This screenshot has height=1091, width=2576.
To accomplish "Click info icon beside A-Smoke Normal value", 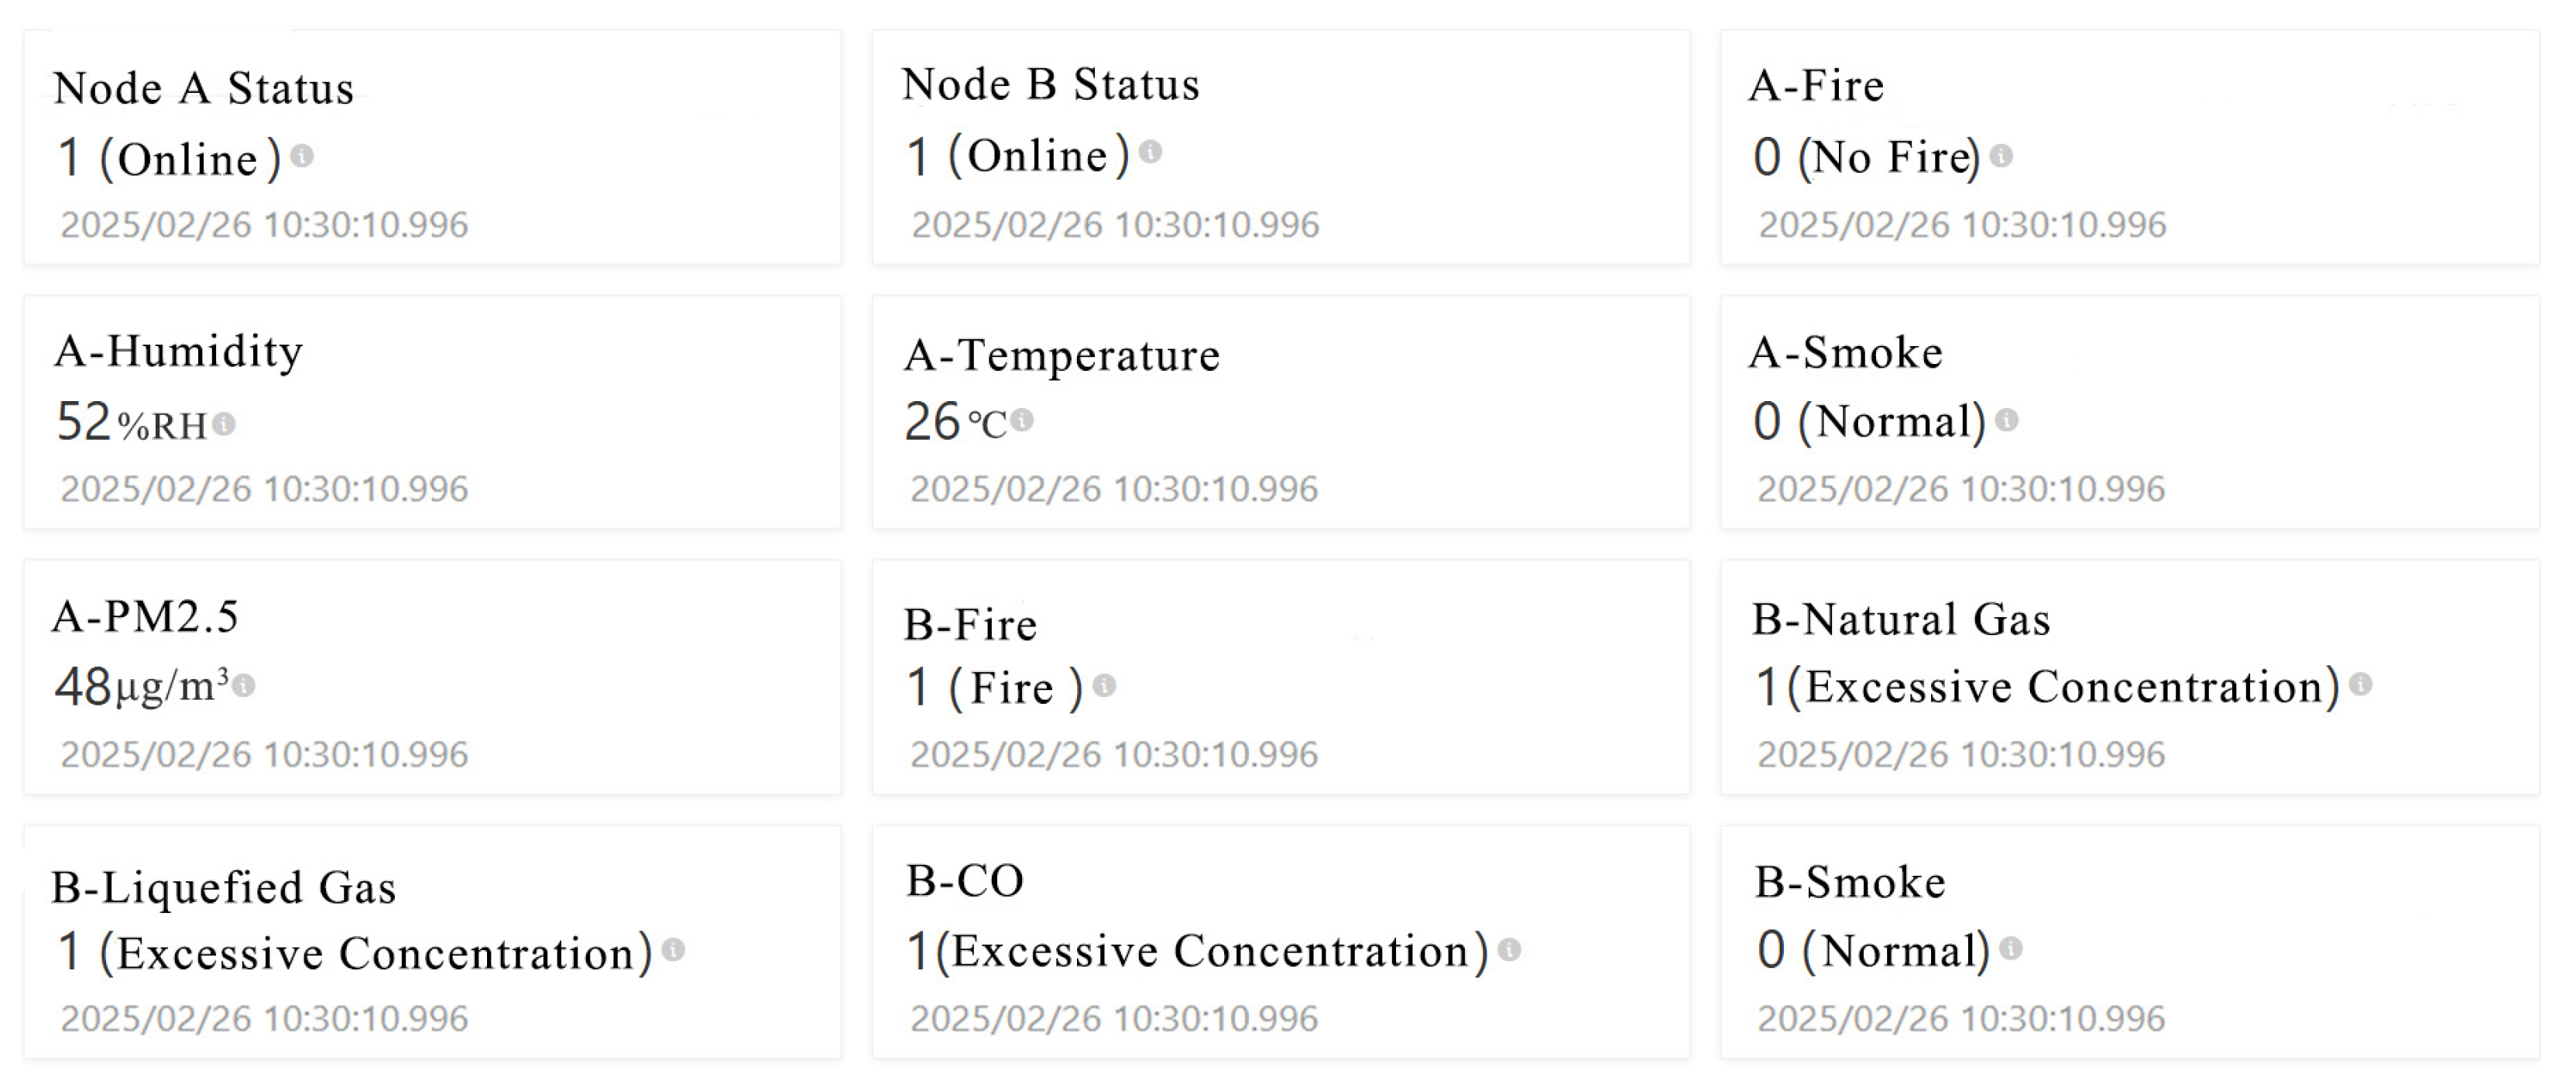I will coord(2007,420).
